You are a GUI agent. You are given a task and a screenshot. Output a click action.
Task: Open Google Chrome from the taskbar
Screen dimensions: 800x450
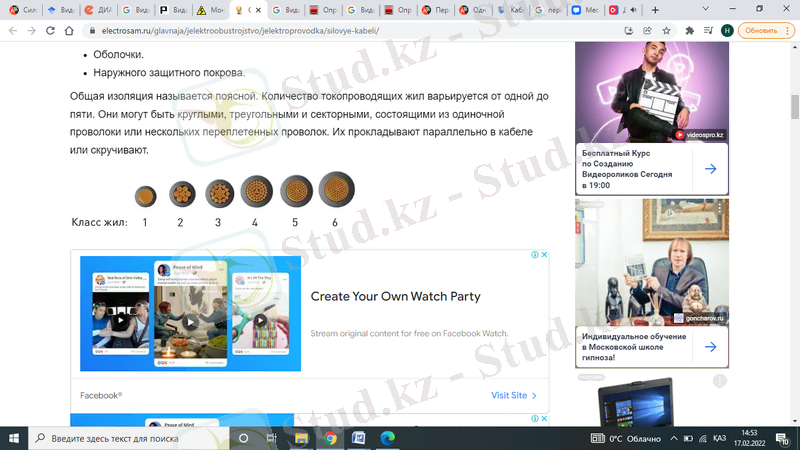tap(330, 438)
